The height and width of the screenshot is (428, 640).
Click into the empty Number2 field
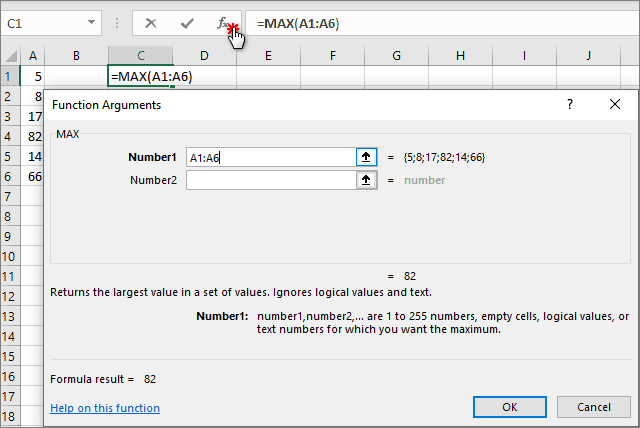tap(271, 180)
